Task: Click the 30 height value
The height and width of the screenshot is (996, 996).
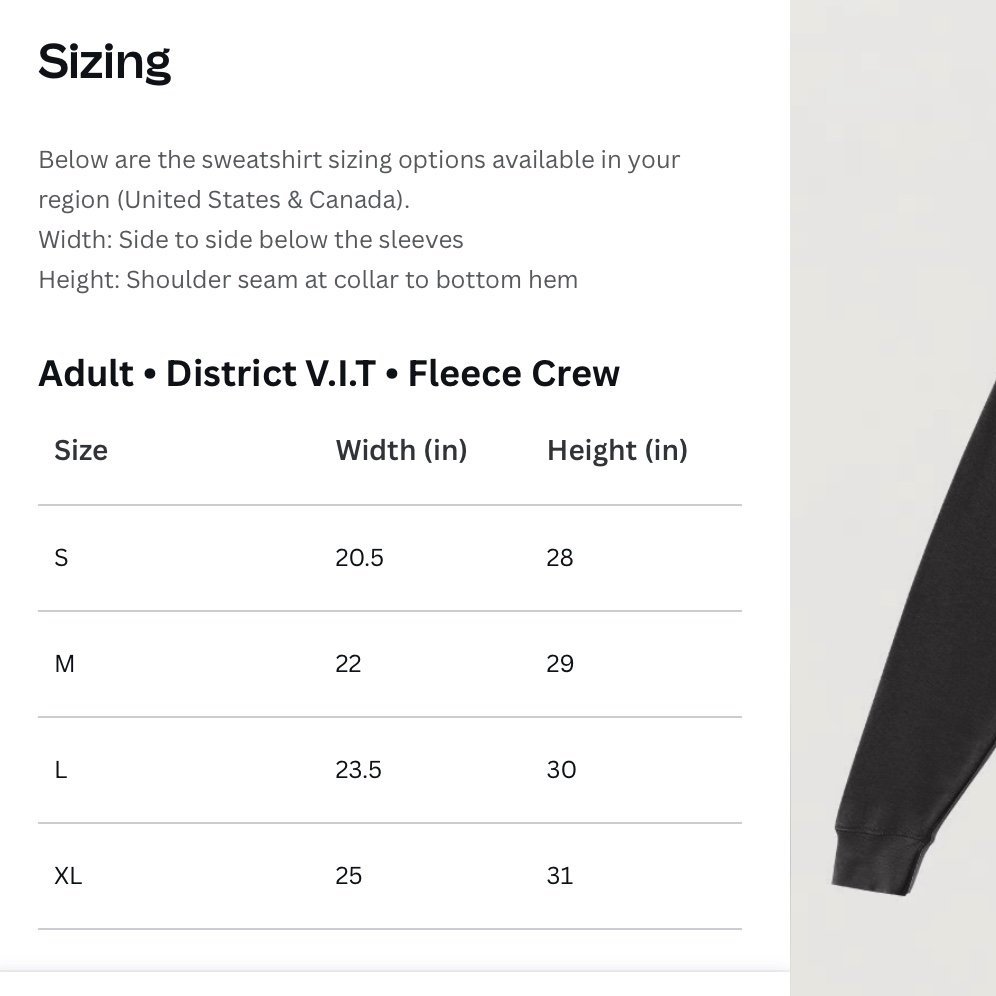Action: pyautogui.click(x=562, y=770)
